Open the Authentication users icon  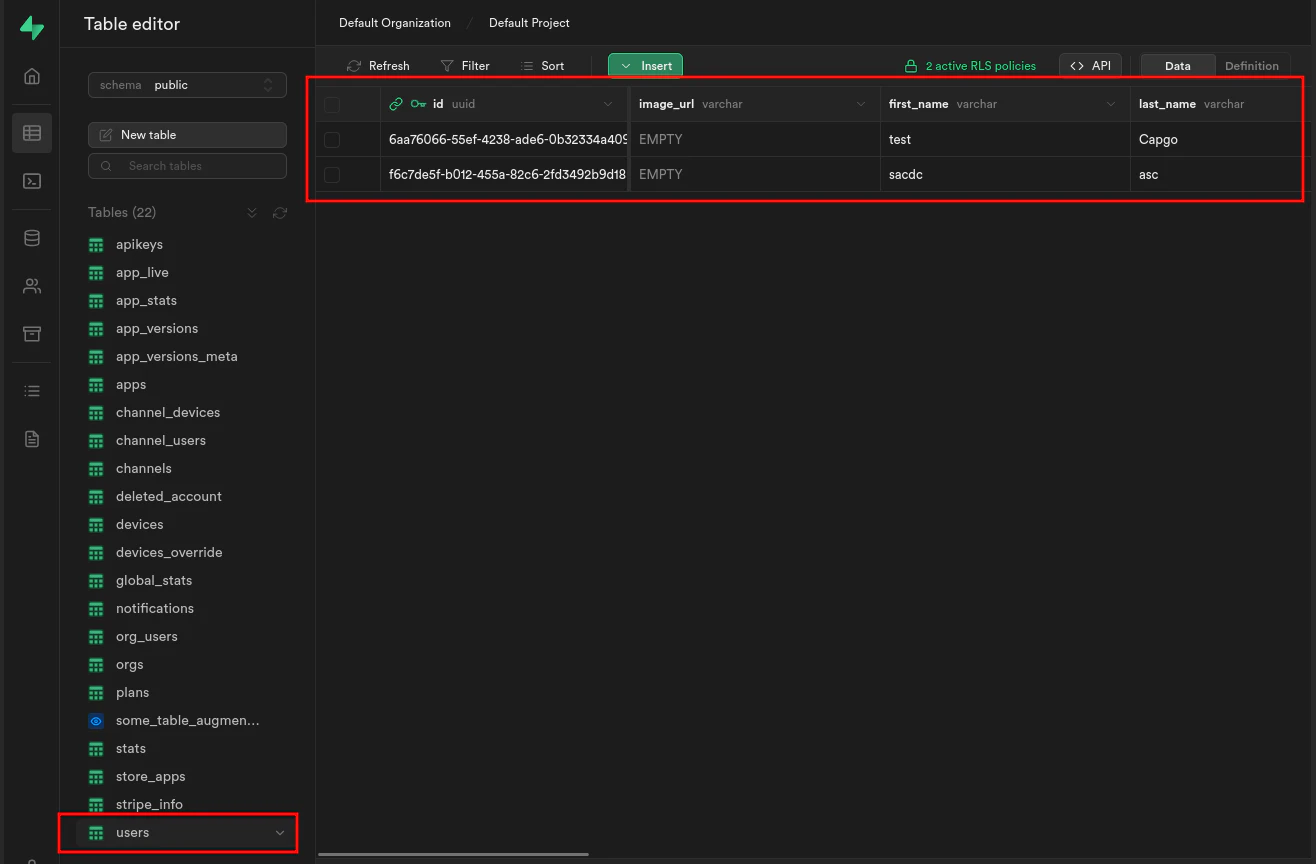(31, 285)
